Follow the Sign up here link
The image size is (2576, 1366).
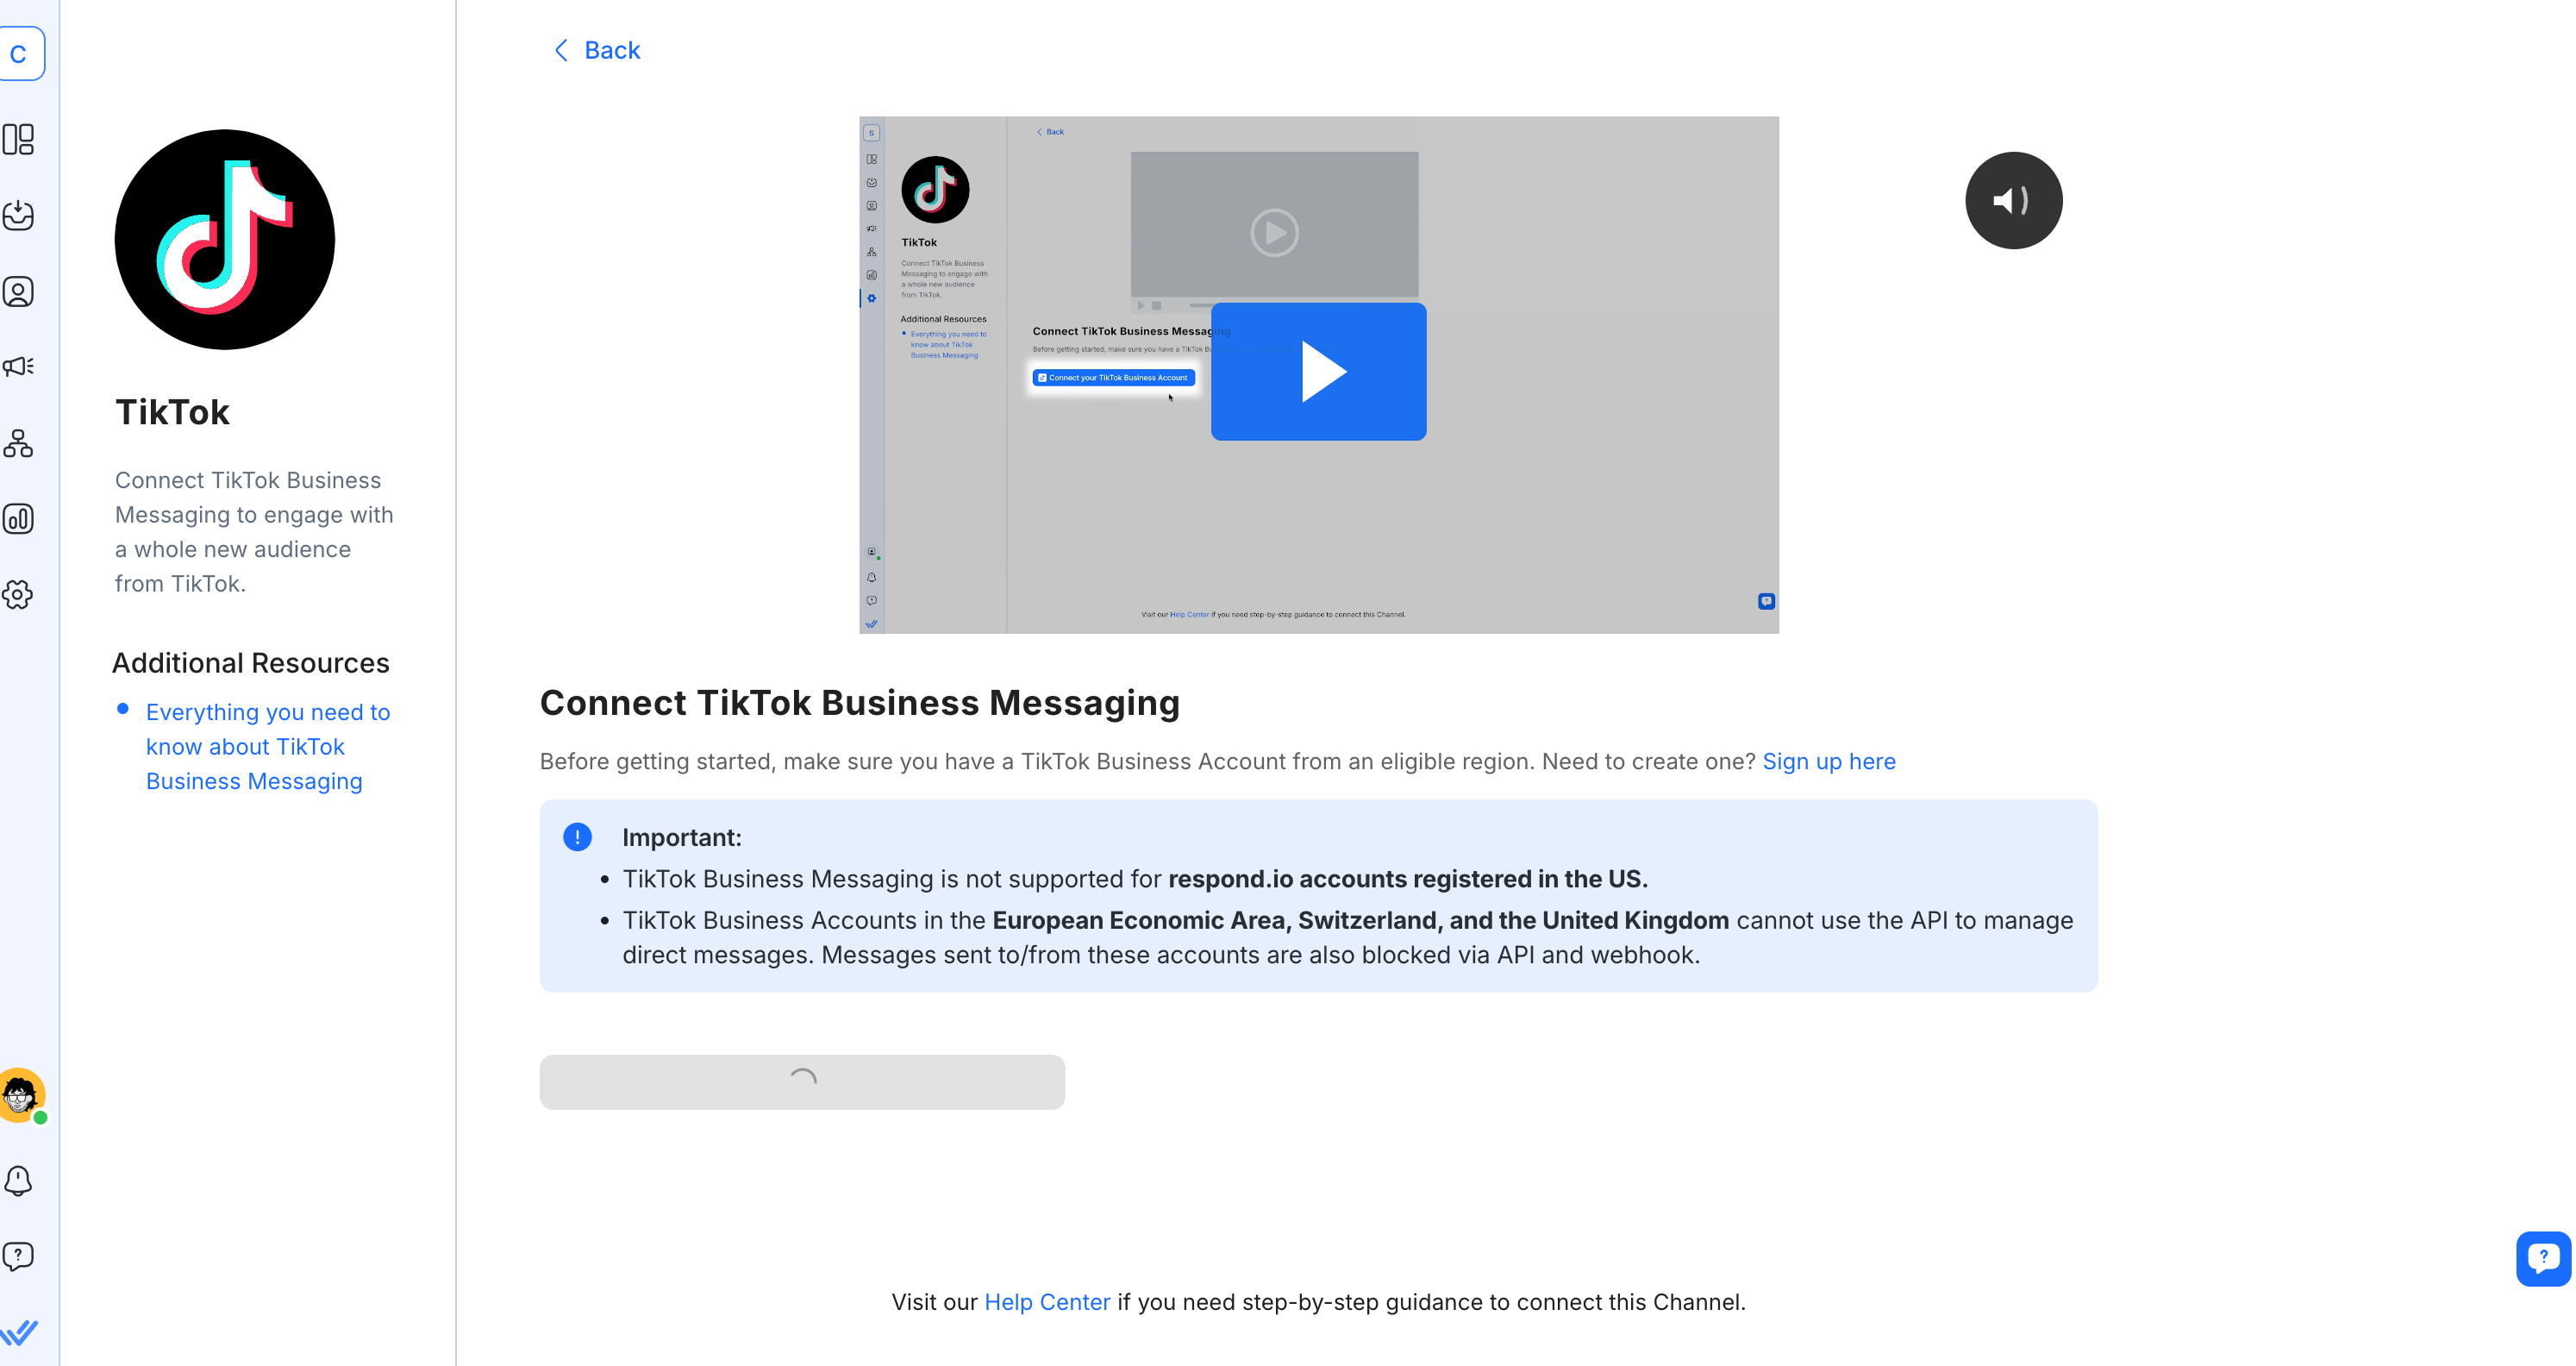pos(1829,761)
